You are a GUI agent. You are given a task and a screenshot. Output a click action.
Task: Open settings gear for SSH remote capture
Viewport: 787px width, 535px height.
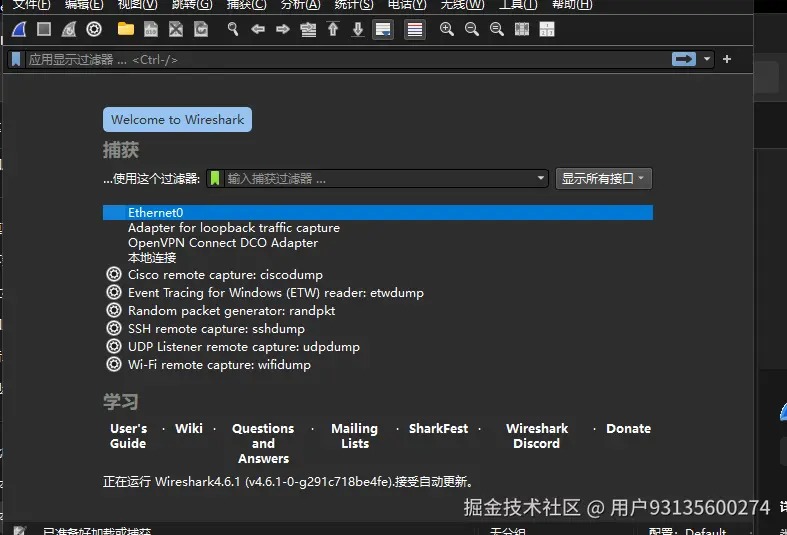pyautogui.click(x=114, y=328)
